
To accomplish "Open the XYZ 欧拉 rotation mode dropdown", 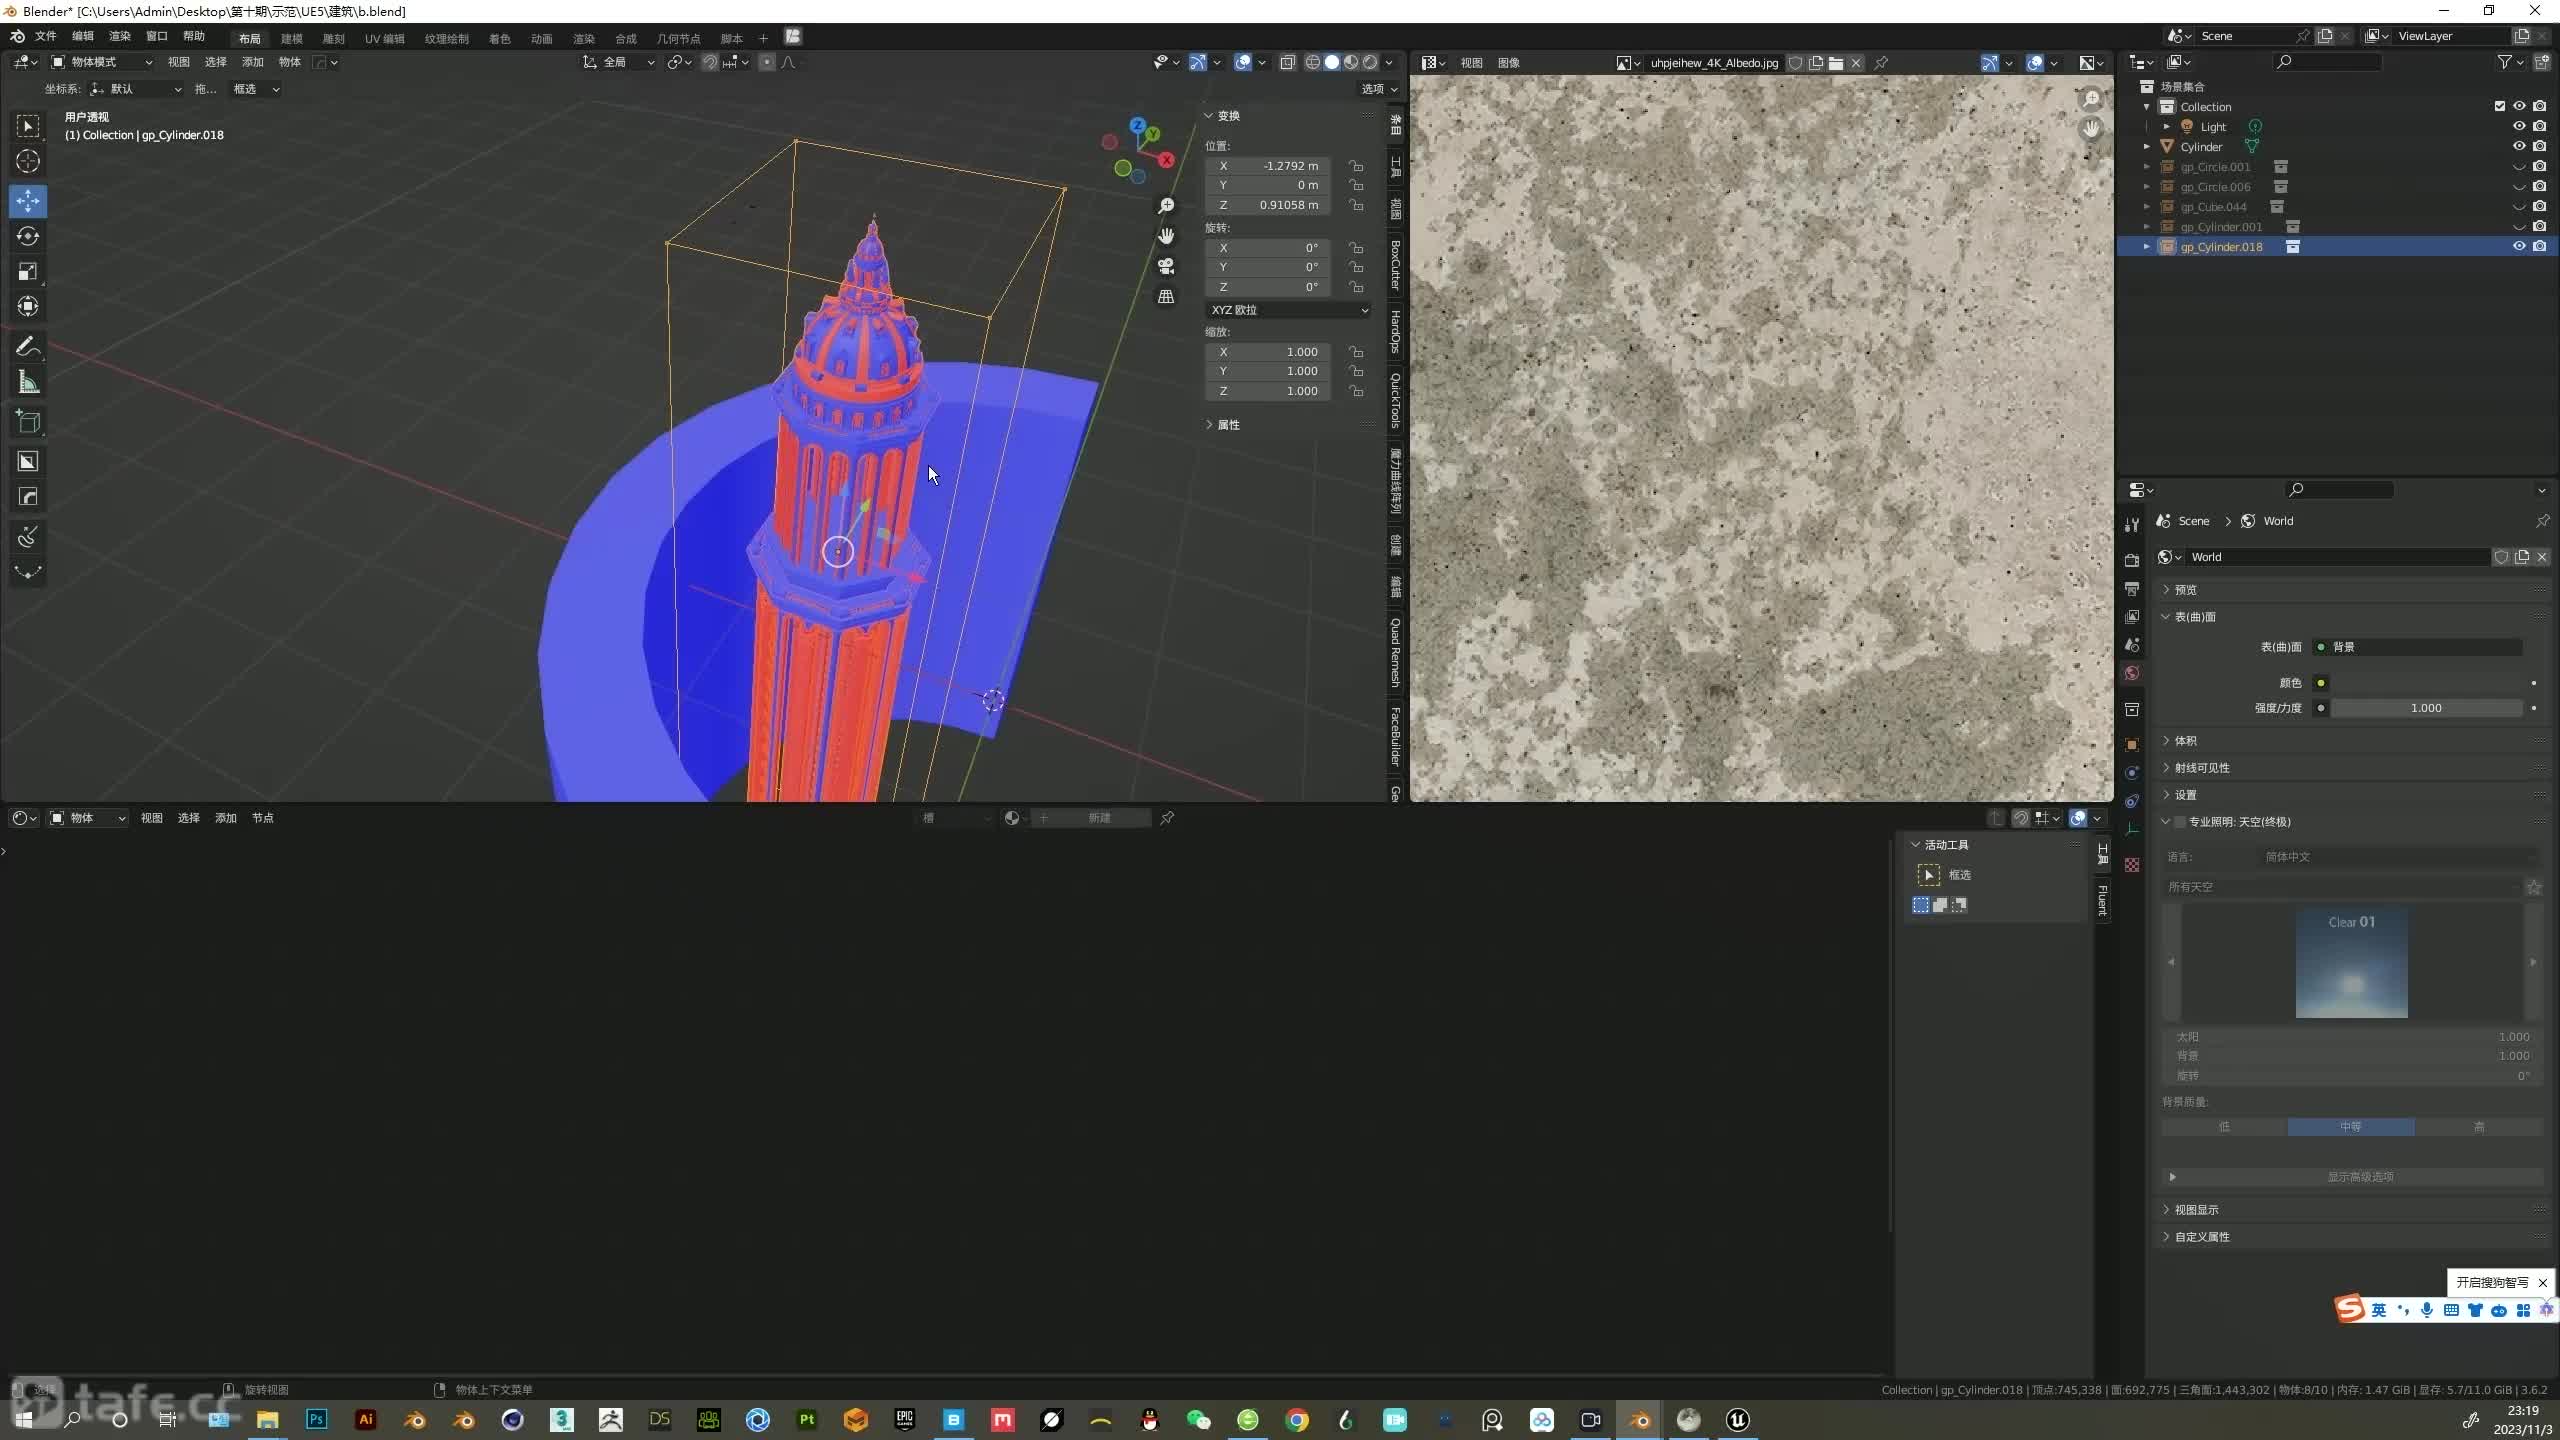I will coord(1288,310).
